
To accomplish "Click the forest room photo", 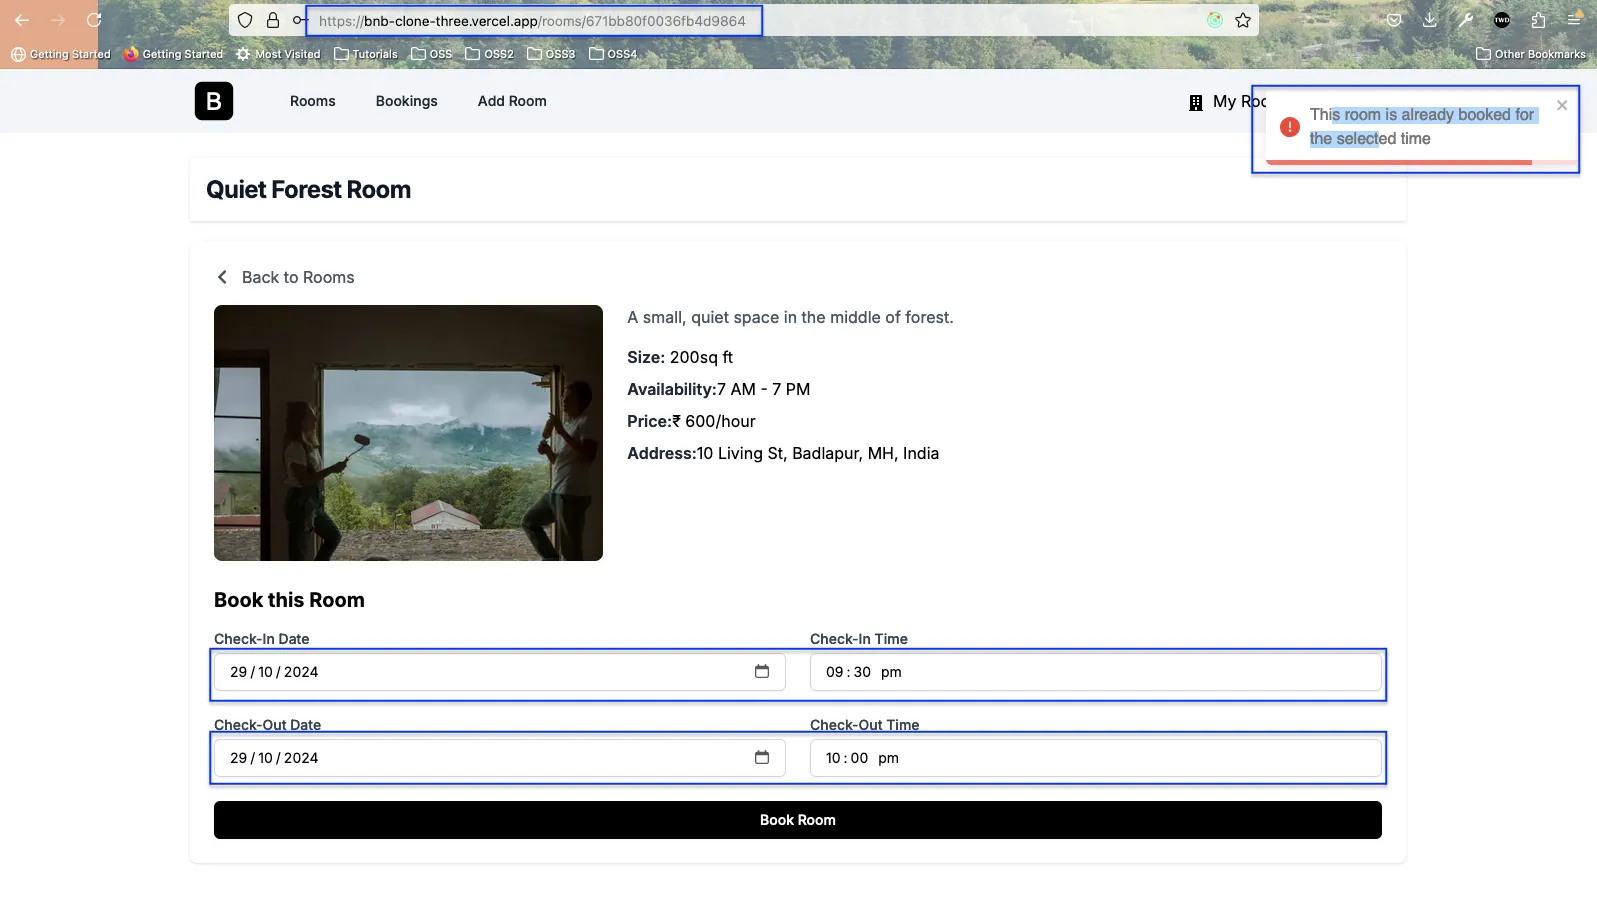I will coord(408,433).
